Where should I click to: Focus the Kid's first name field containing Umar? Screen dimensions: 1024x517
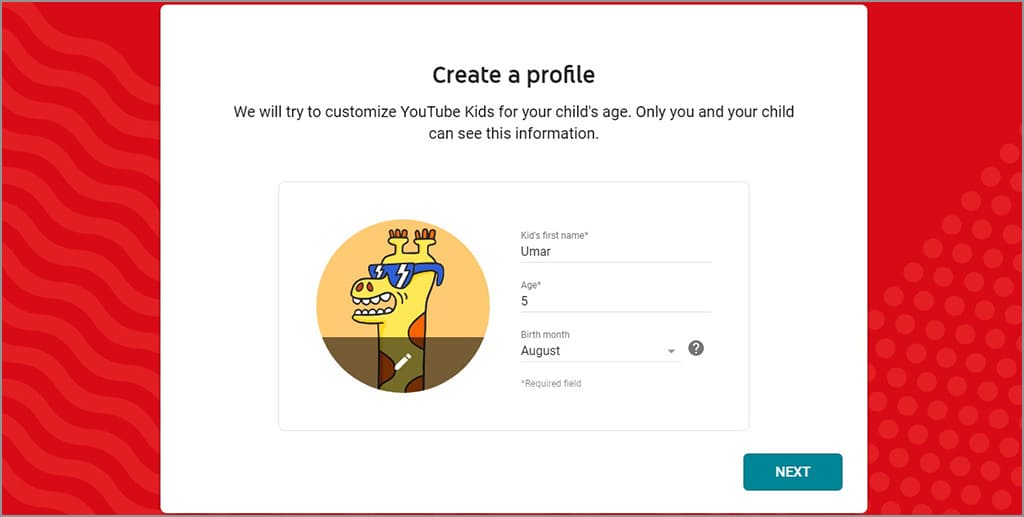pos(615,252)
